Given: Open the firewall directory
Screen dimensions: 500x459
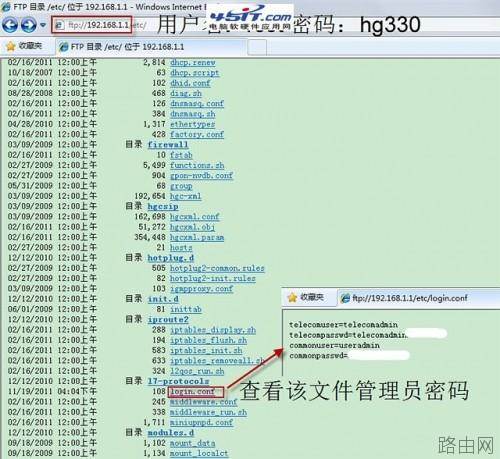Looking at the screenshot, I should 168,145.
